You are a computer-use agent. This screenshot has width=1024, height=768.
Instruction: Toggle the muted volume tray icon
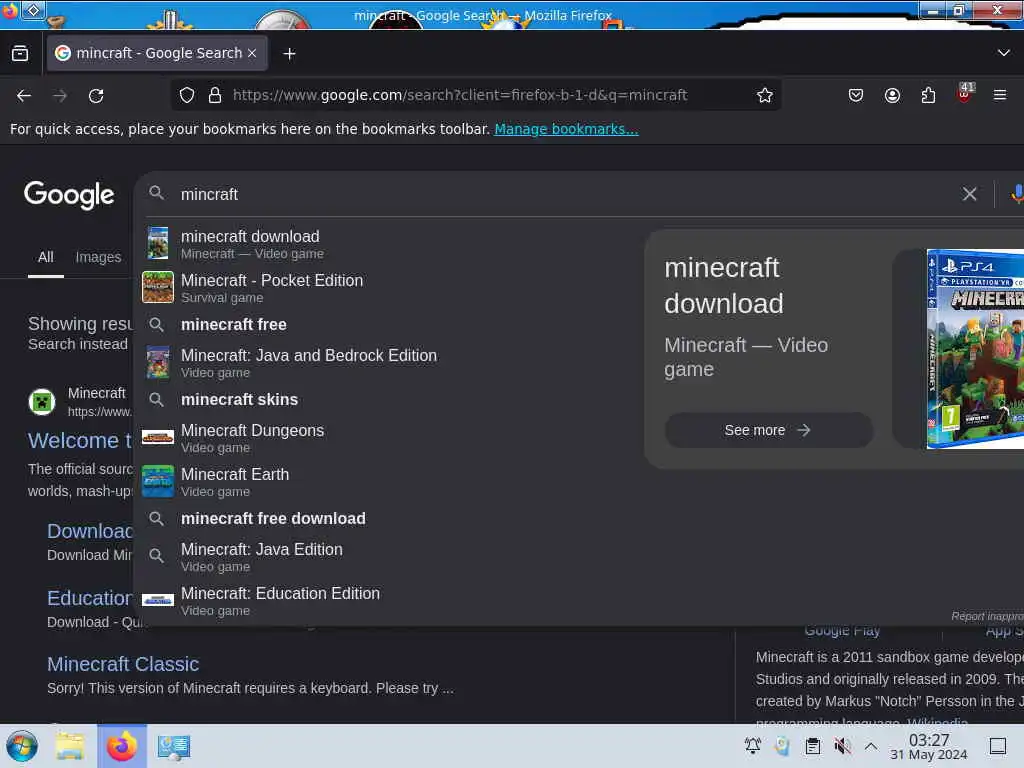(842, 746)
